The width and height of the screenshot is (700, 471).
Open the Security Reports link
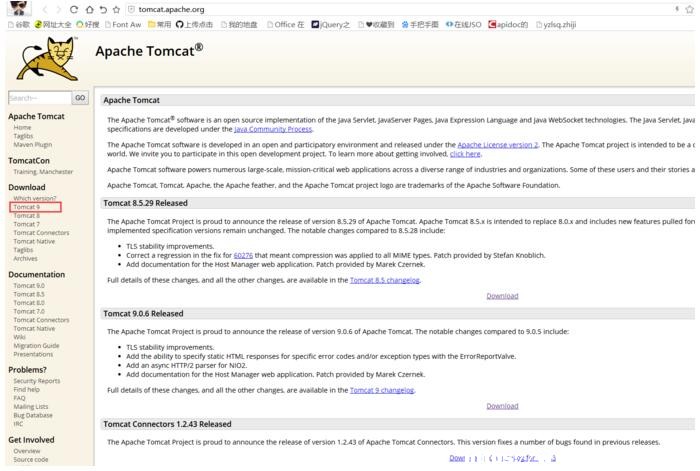point(37,381)
